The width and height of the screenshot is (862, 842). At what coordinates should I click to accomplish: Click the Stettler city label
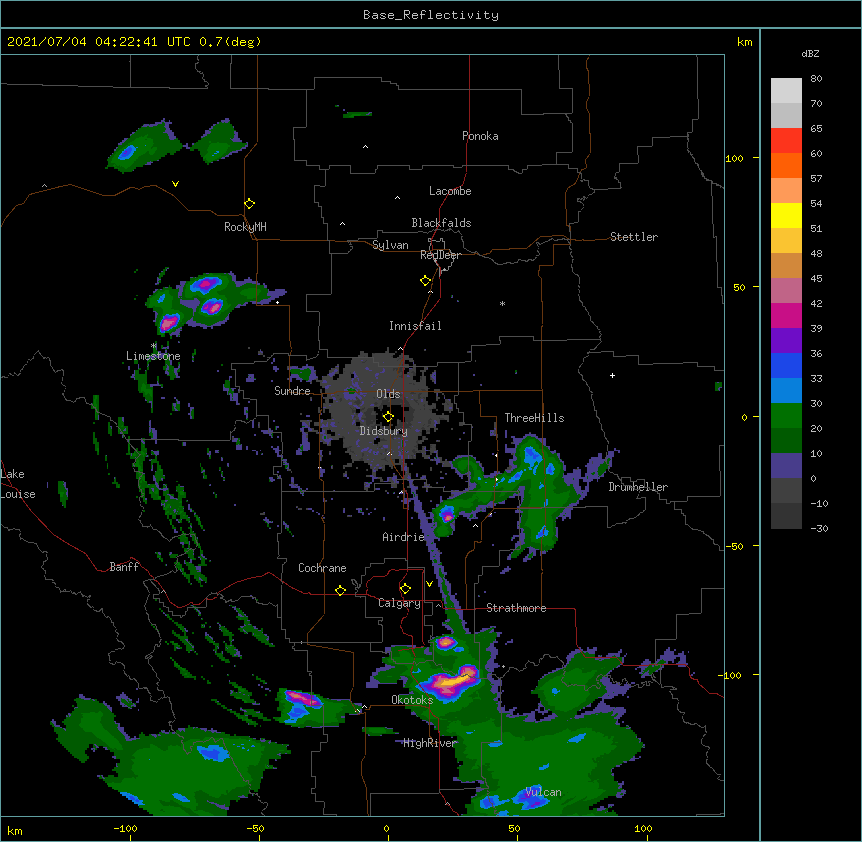click(x=634, y=237)
